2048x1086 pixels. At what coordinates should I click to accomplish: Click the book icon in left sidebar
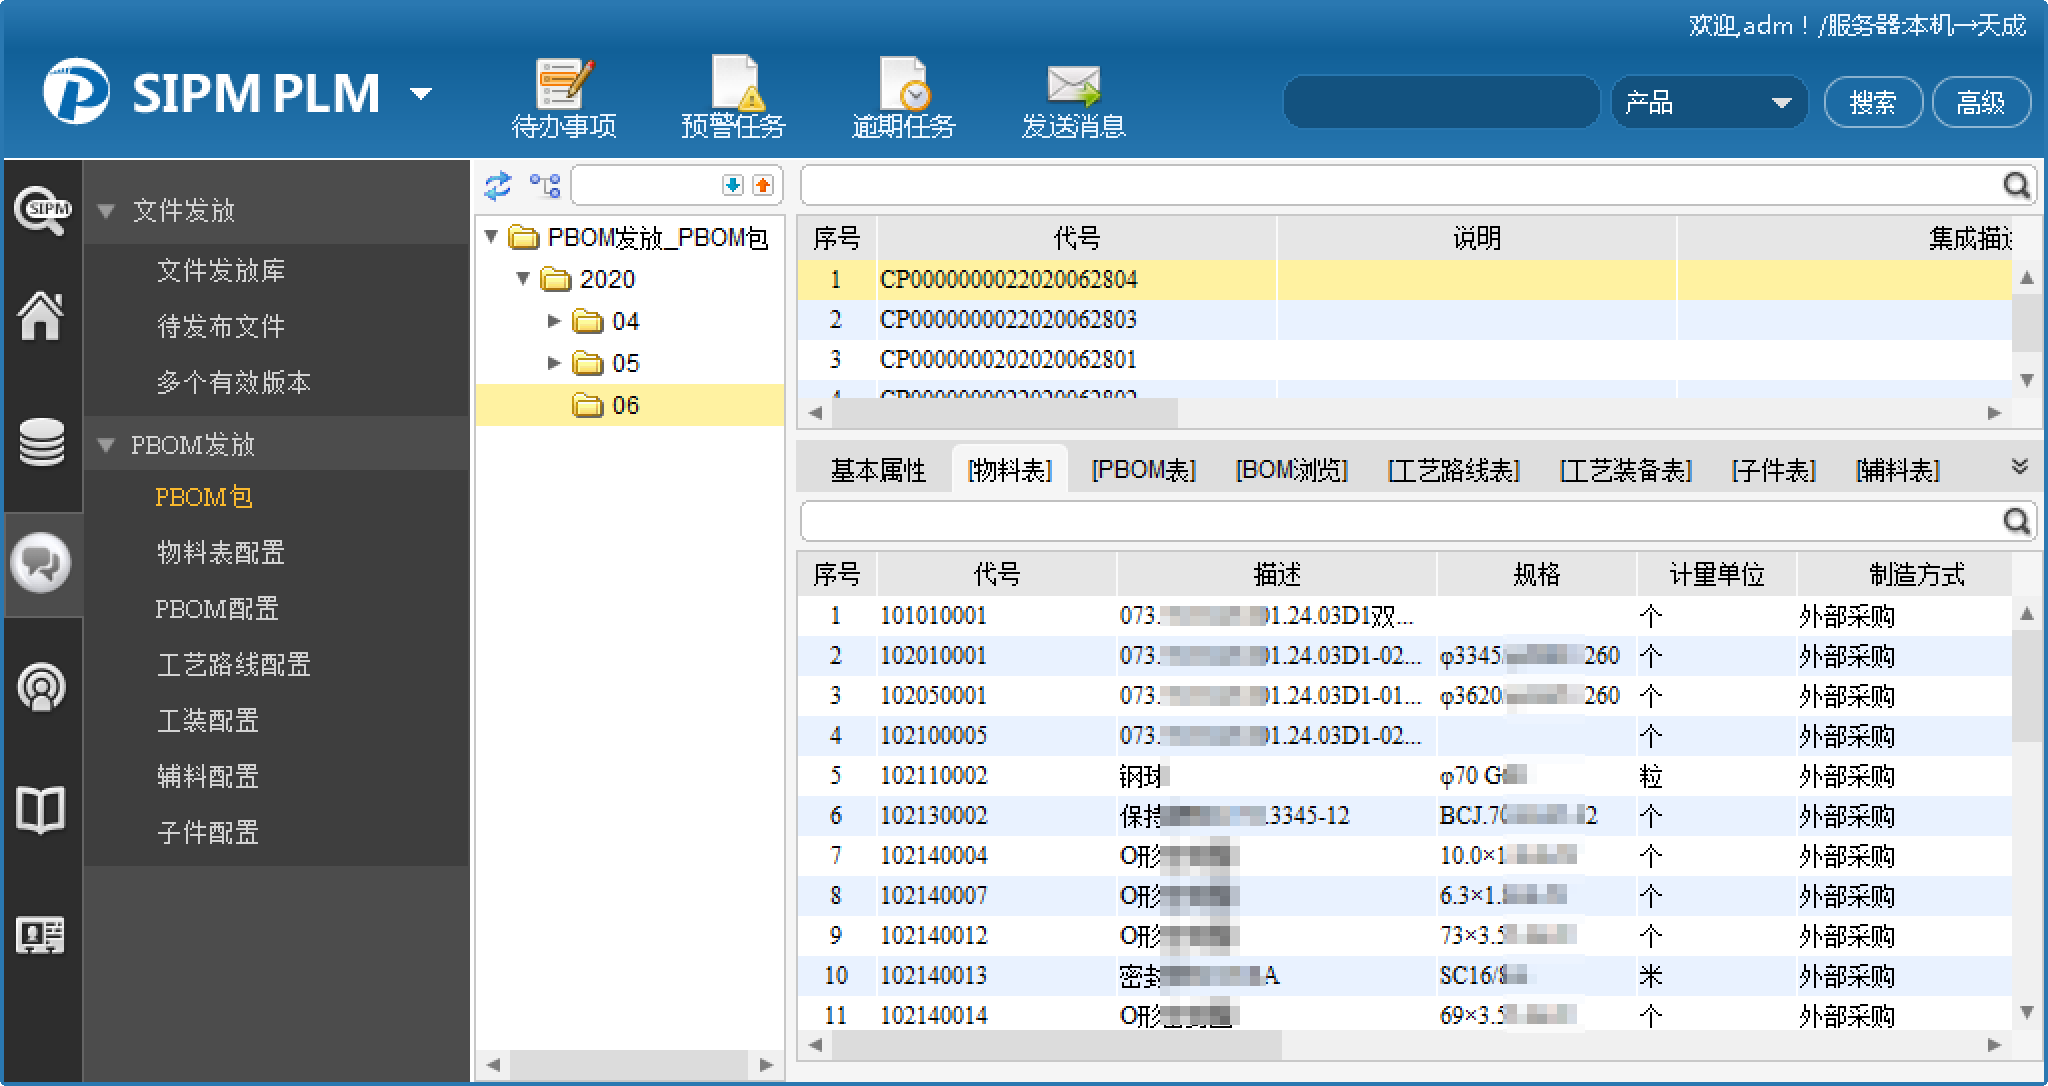41,809
